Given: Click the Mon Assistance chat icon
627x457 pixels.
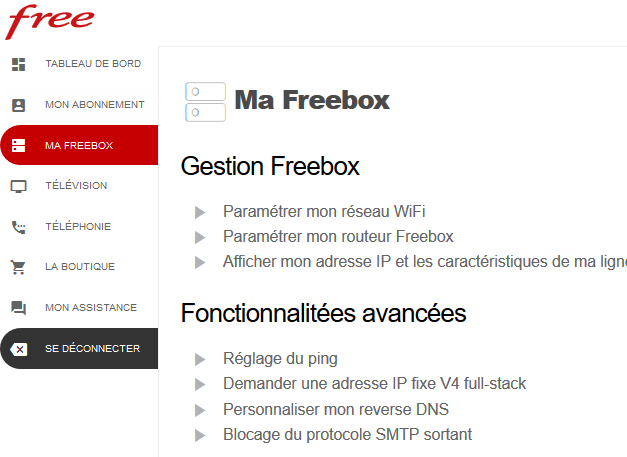Looking at the screenshot, I should coord(18,308).
